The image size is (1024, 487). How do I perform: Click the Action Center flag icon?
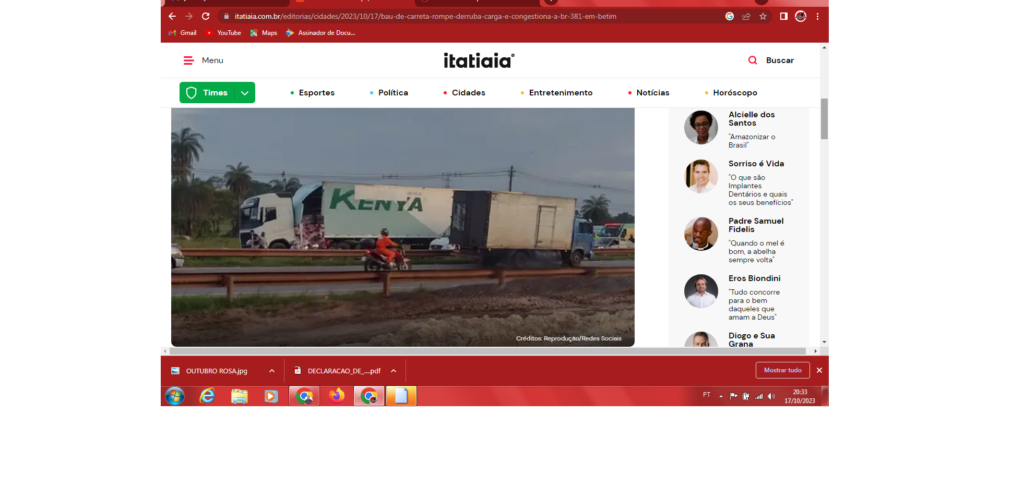[x=733, y=396]
